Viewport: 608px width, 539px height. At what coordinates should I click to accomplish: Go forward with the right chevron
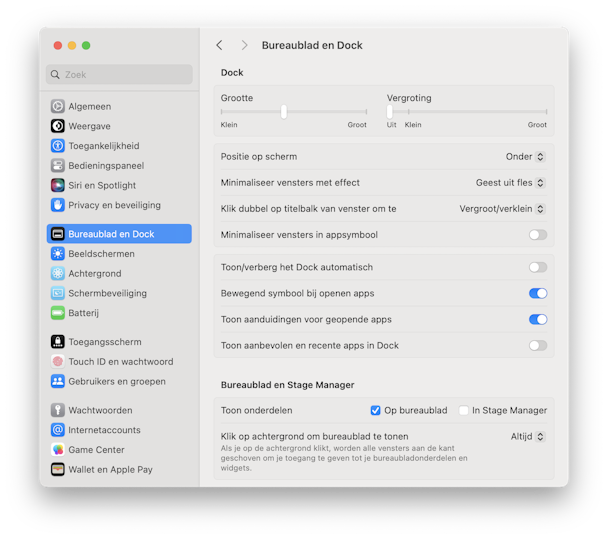pos(244,45)
